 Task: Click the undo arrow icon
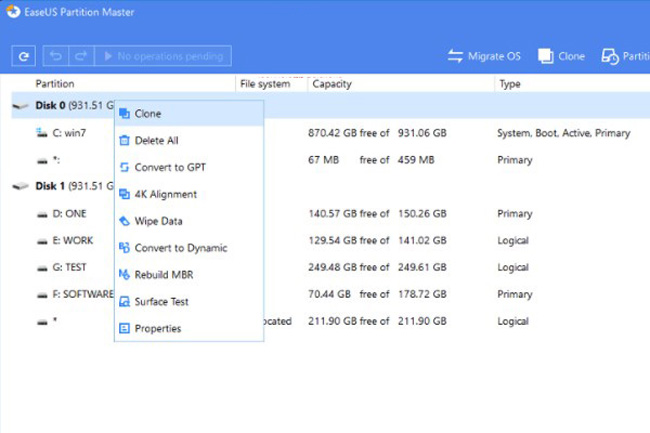point(56,56)
